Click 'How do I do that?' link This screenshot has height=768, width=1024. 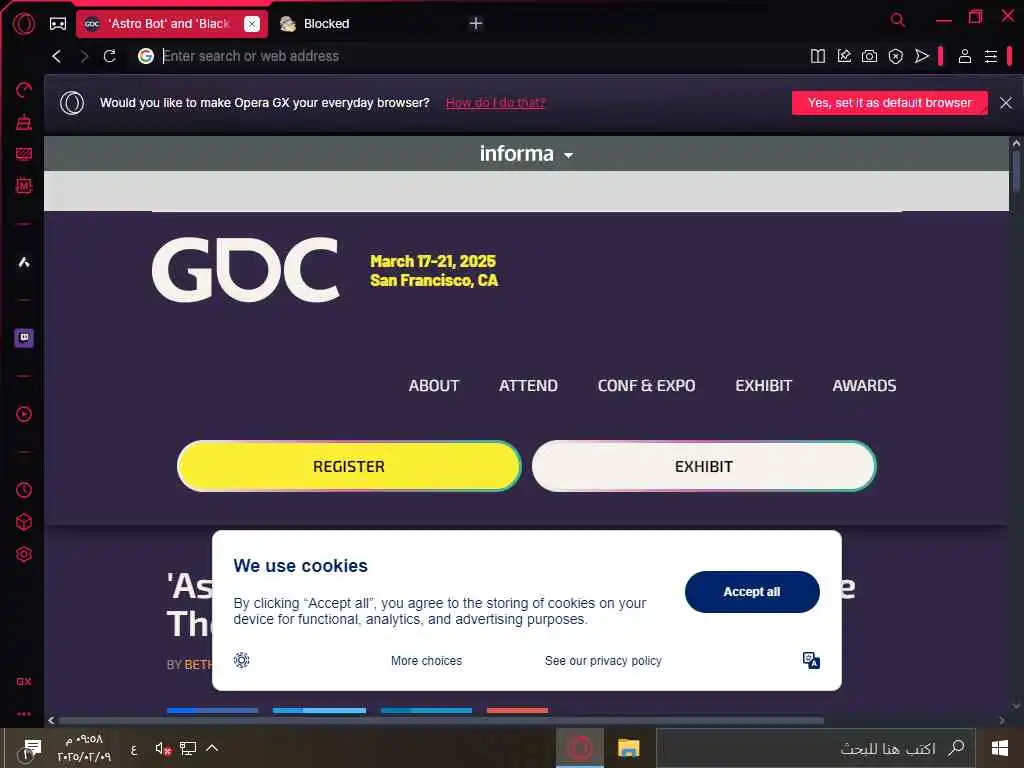pyautogui.click(x=495, y=103)
